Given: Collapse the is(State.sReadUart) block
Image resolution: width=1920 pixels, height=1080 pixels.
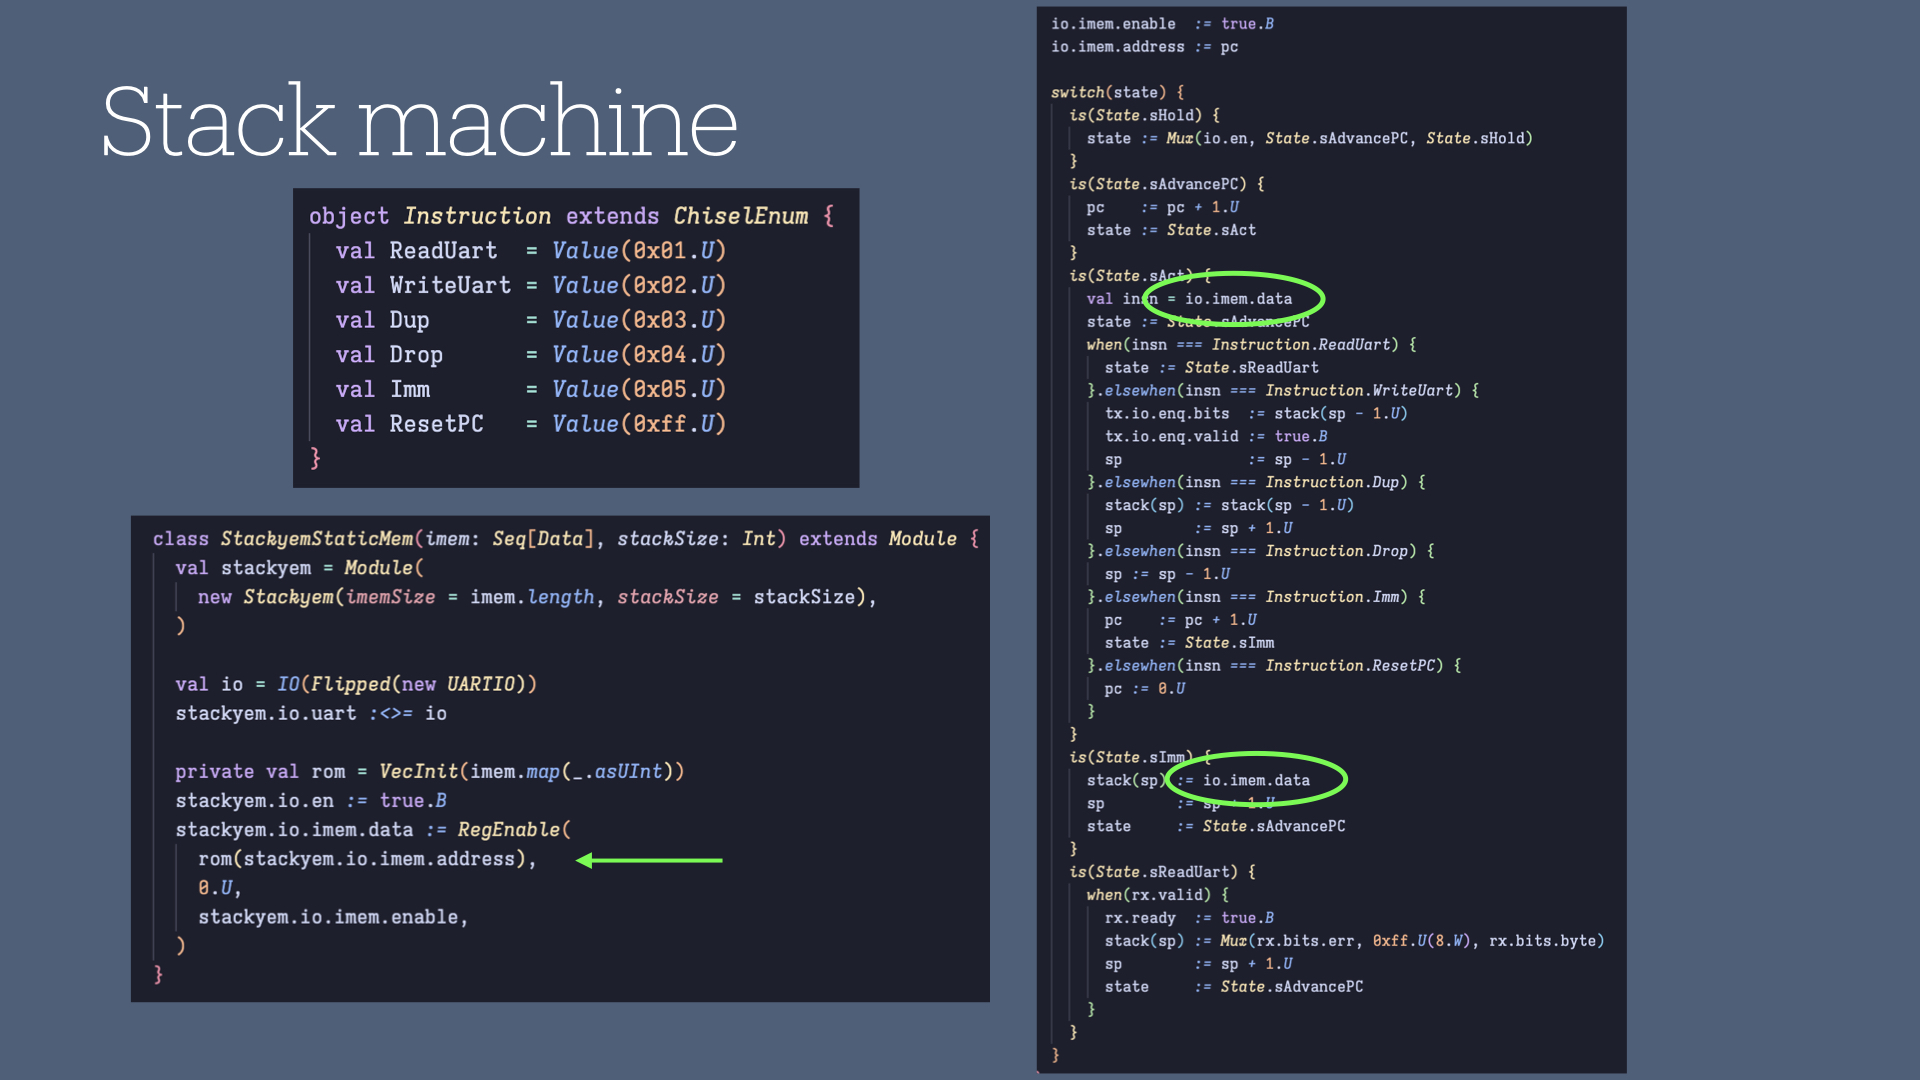Looking at the screenshot, I should 1160,871.
